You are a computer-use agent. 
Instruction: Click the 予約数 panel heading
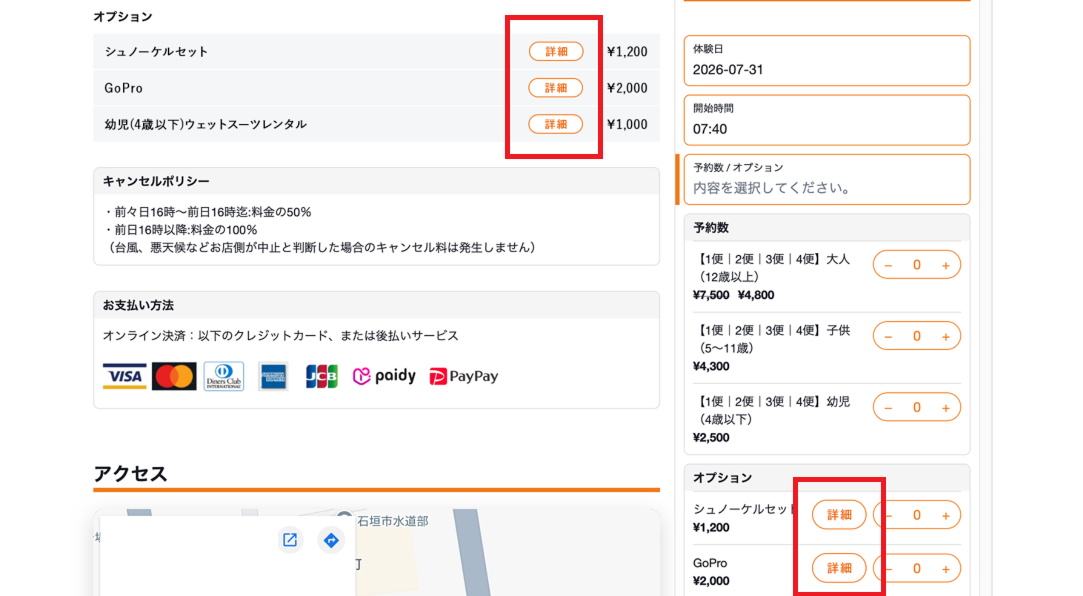coord(711,228)
